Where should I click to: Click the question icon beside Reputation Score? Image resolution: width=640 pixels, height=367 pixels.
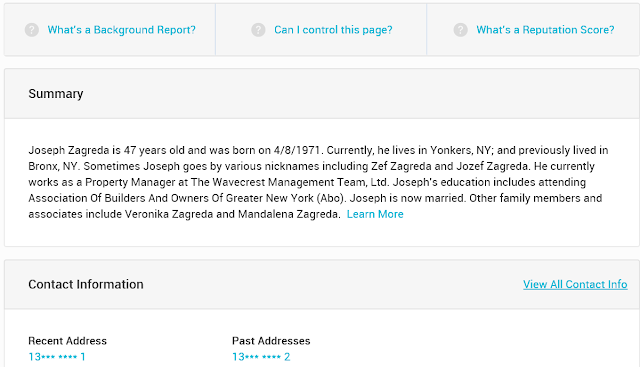460,30
